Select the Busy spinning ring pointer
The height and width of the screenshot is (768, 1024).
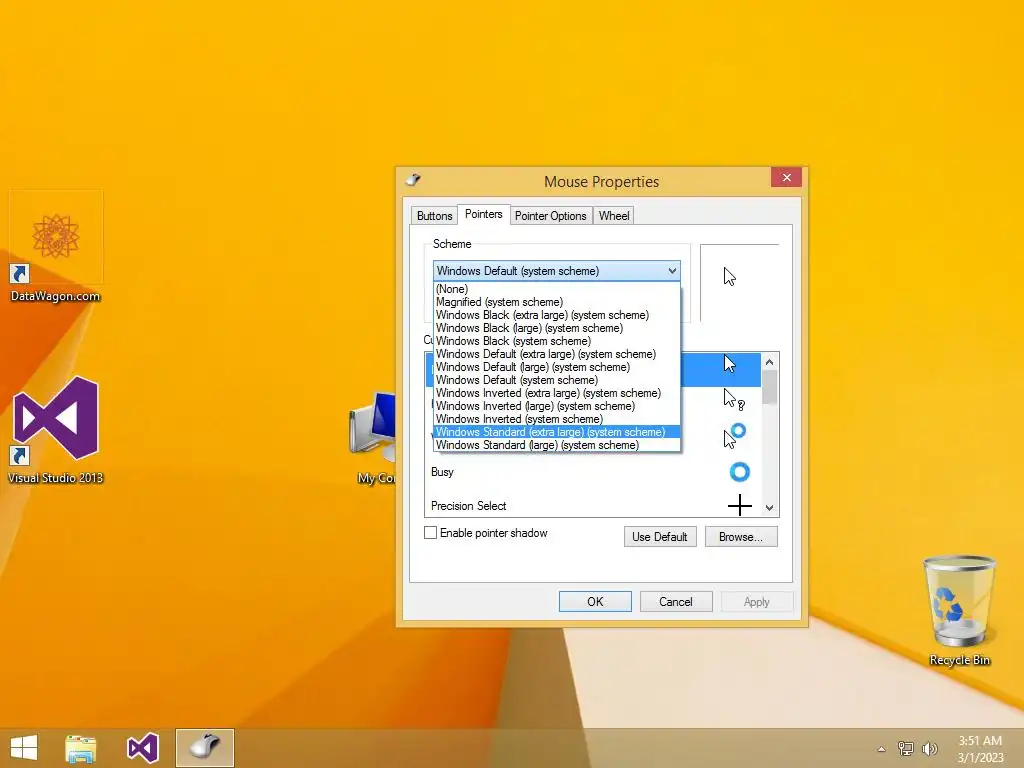click(x=739, y=472)
